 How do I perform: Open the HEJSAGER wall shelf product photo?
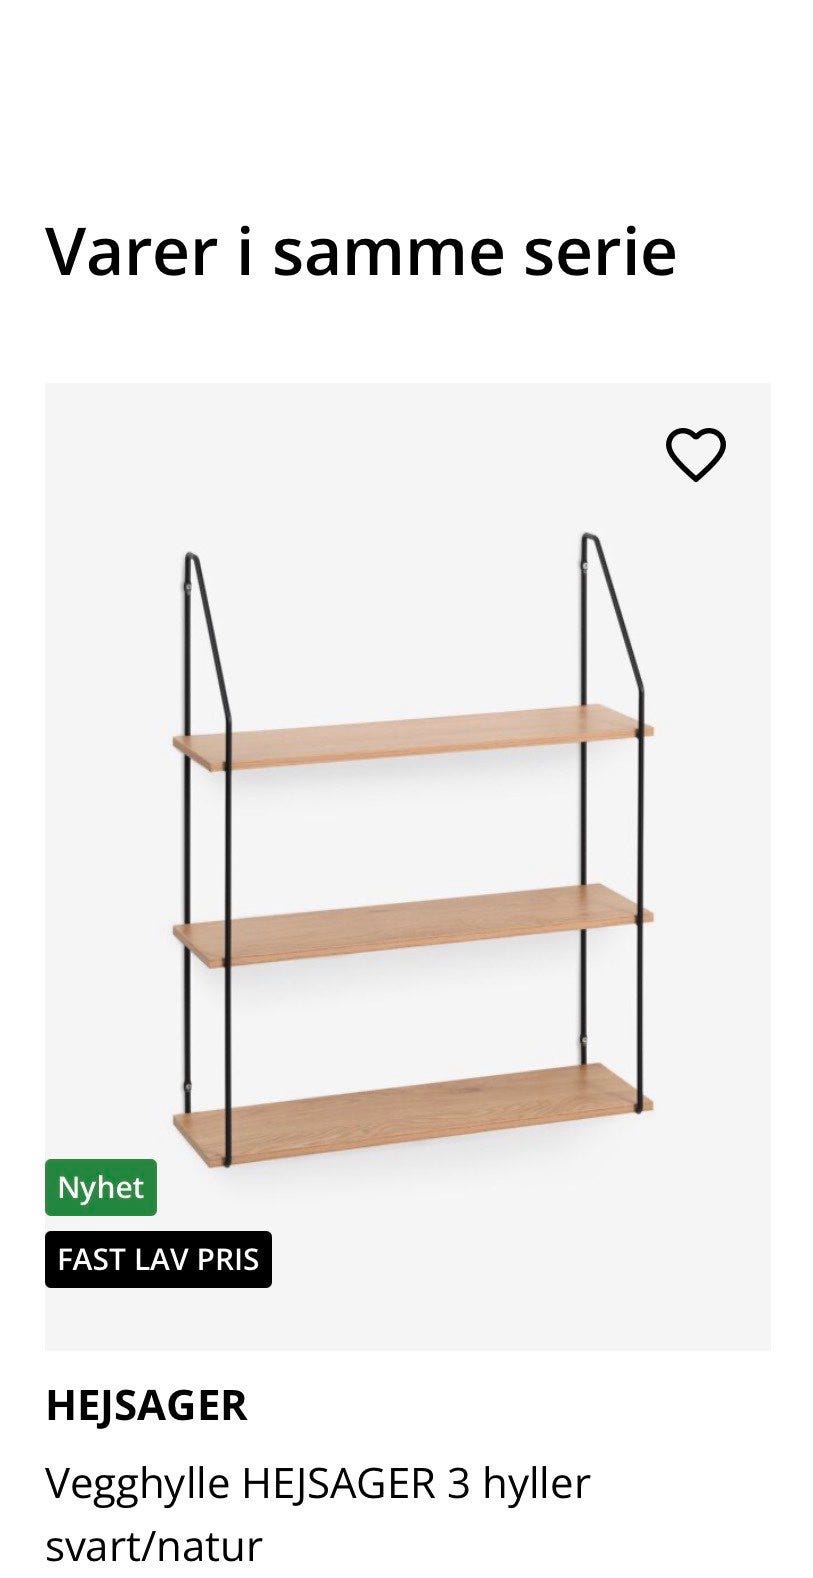(408, 866)
